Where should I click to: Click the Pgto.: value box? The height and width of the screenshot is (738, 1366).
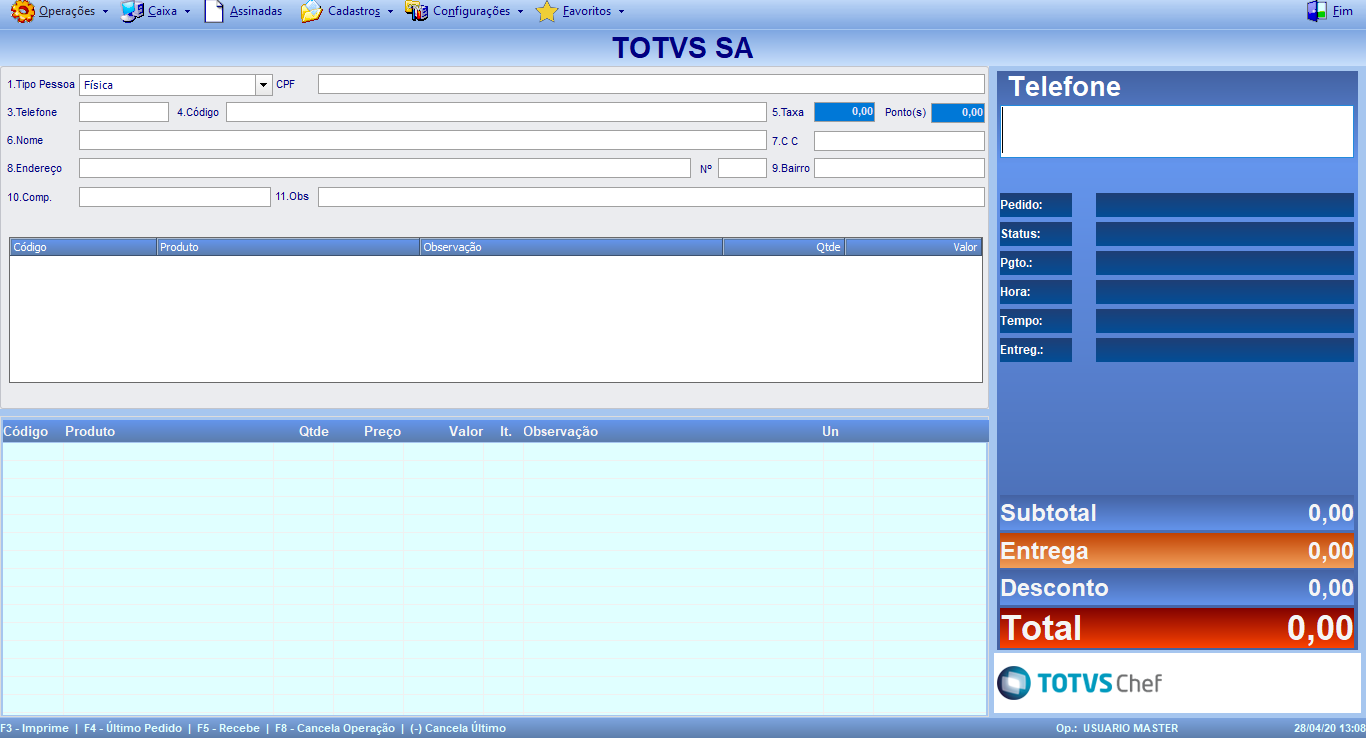pyautogui.click(x=1225, y=263)
